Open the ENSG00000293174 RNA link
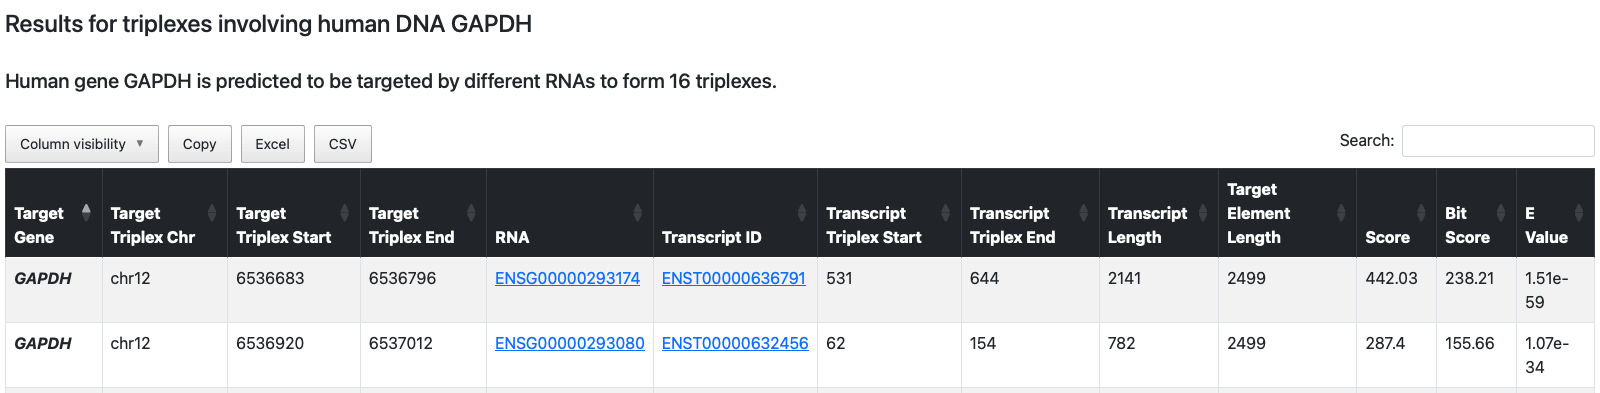The height and width of the screenshot is (393, 1600). pyautogui.click(x=567, y=278)
